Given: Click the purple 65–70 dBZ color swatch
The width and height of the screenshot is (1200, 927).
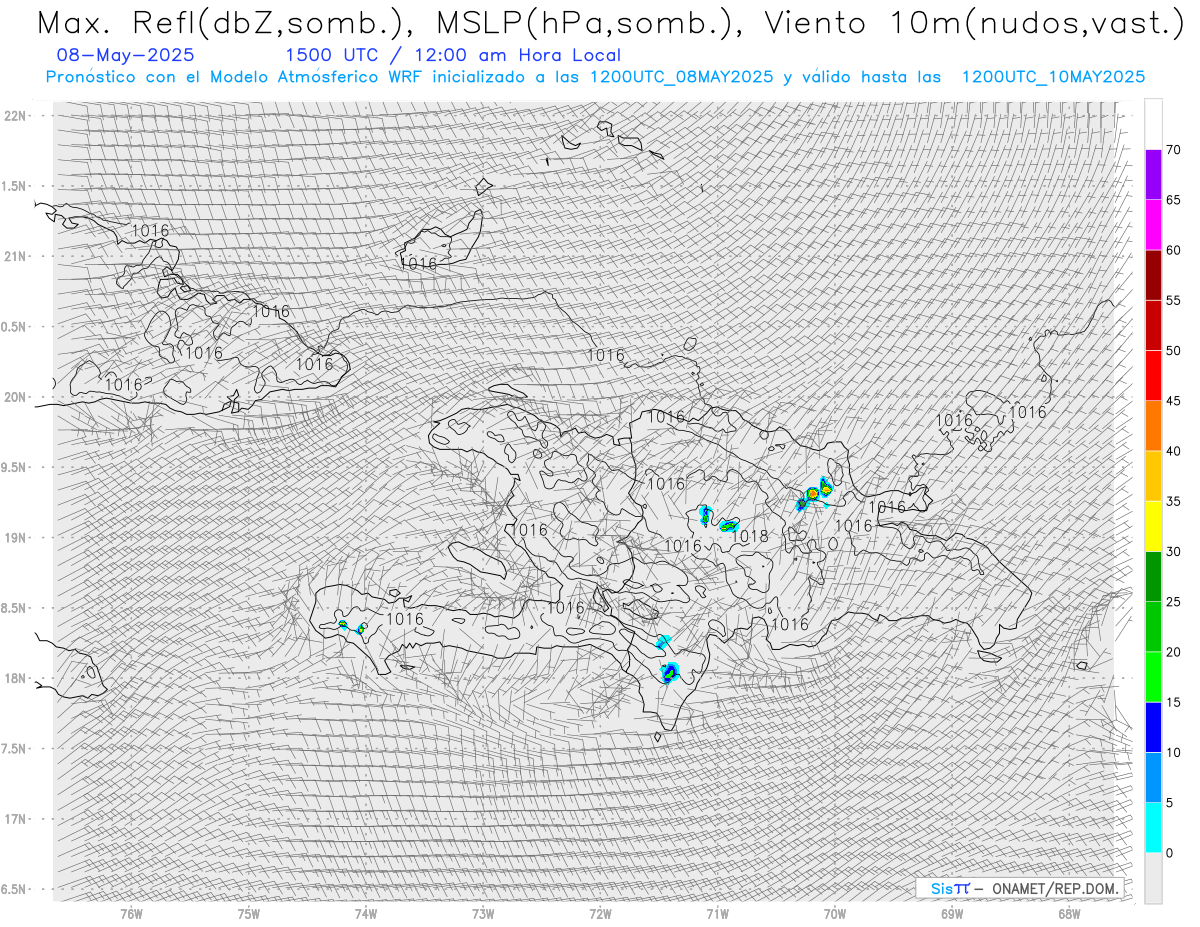Looking at the screenshot, I should coord(1153,175).
